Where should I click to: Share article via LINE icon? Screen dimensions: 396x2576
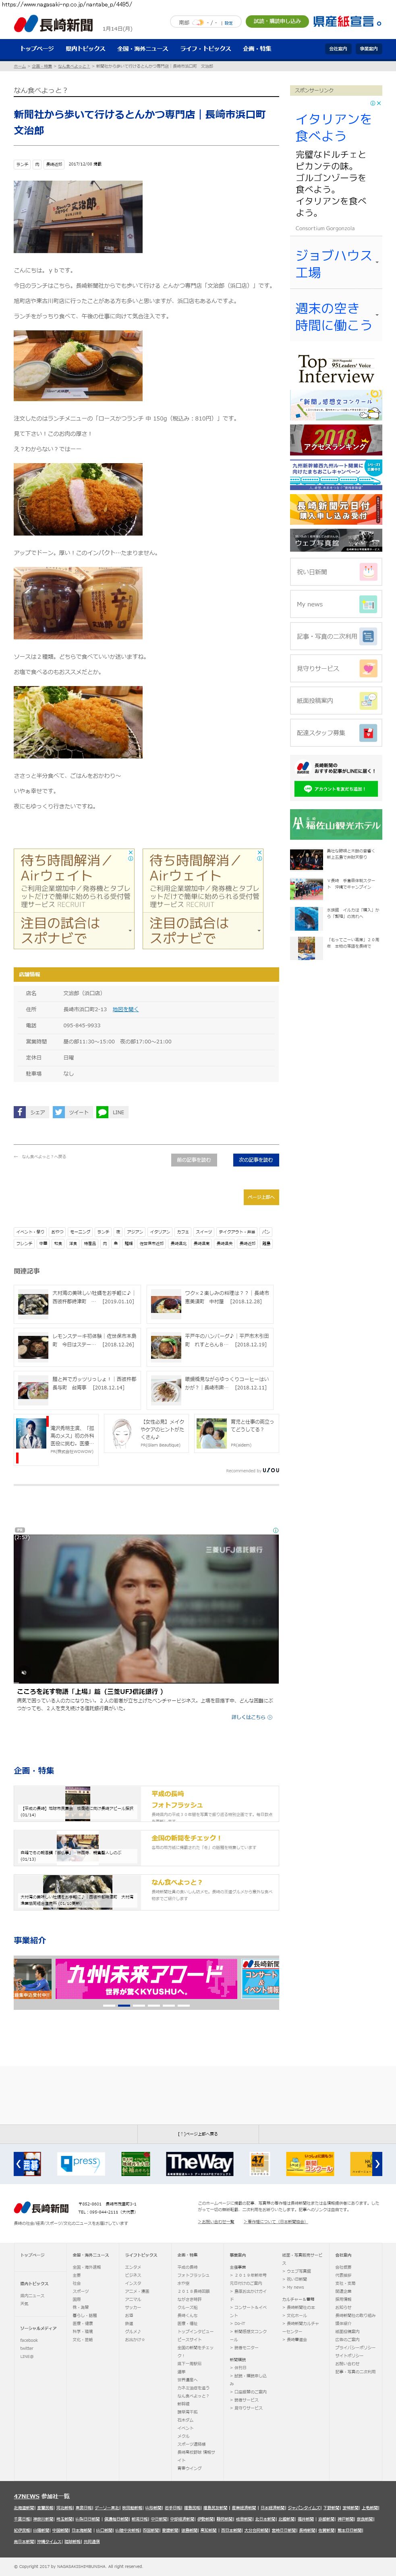click(111, 1112)
